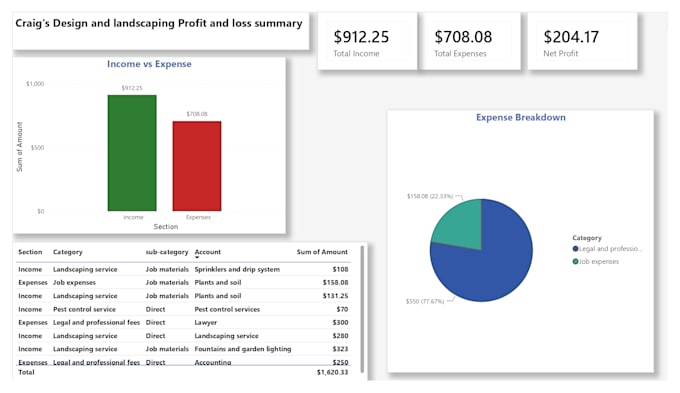Viewport: 680px width, 393px height.
Task: Select the Job expenses category cell
Action: [74, 282]
